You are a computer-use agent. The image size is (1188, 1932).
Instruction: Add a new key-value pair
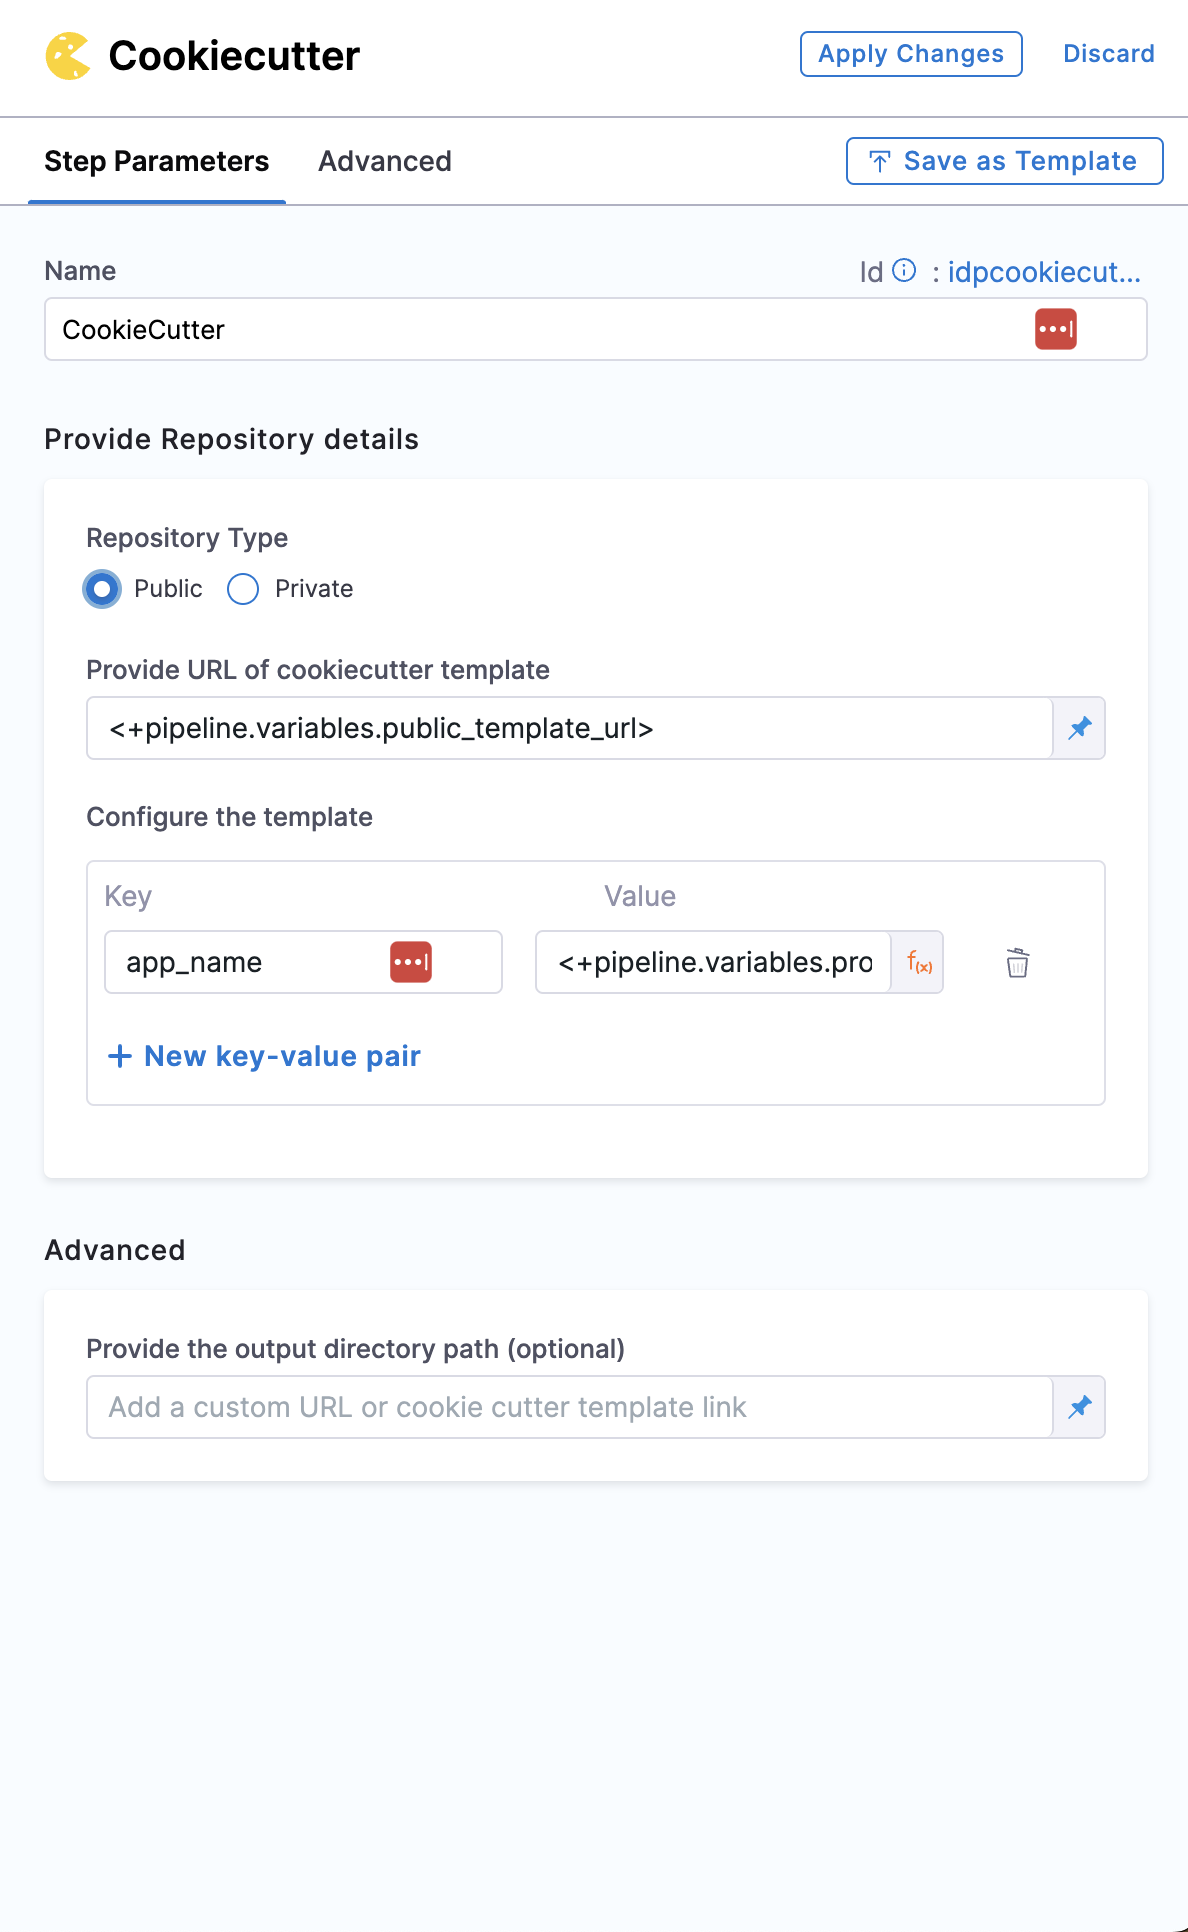click(x=265, y=1056)
